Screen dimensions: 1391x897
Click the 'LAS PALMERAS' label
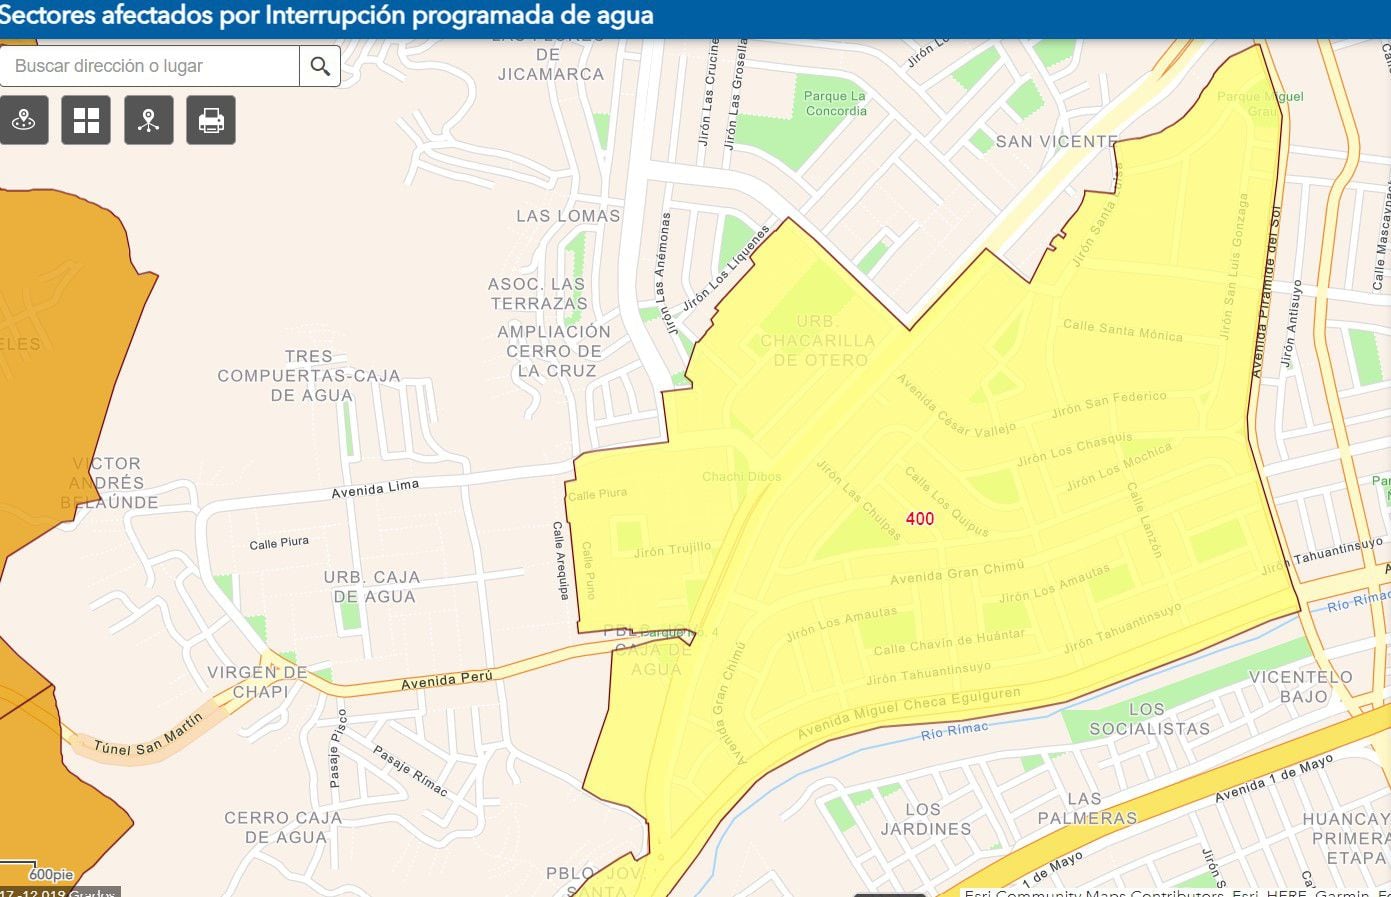(x=1086, y=808)
